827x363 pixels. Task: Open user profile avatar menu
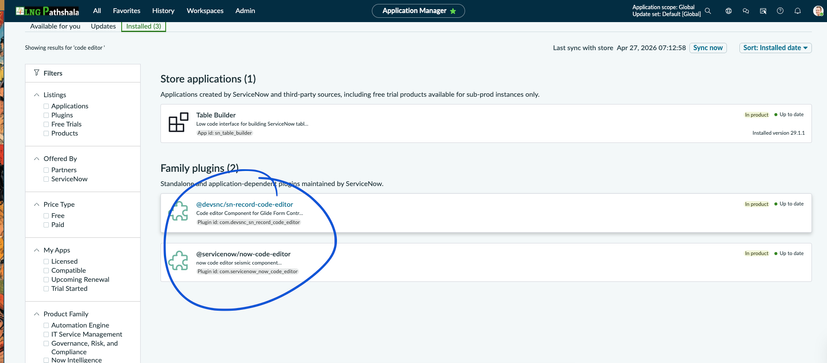pyautogui.click(x=818, y=11)
